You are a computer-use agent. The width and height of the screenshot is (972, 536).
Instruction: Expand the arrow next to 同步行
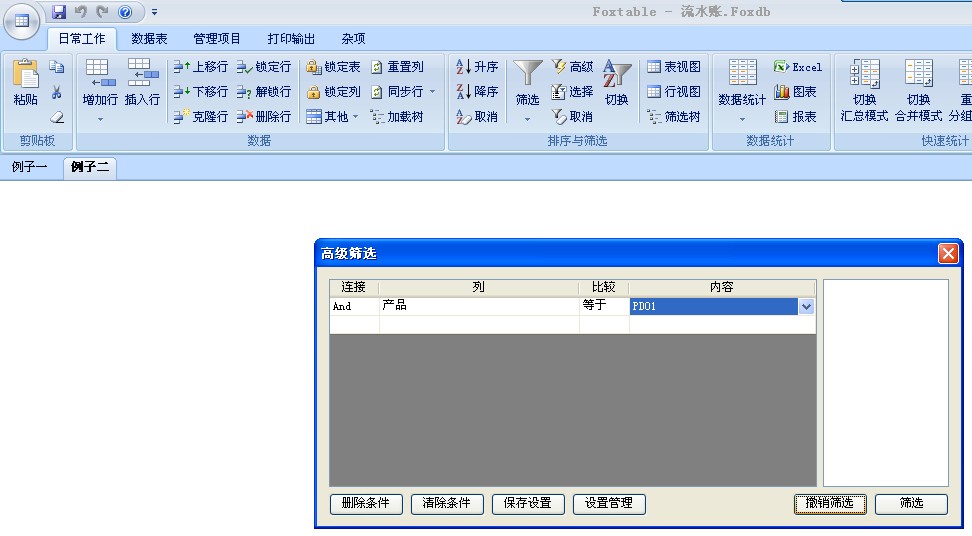(433, 92)
